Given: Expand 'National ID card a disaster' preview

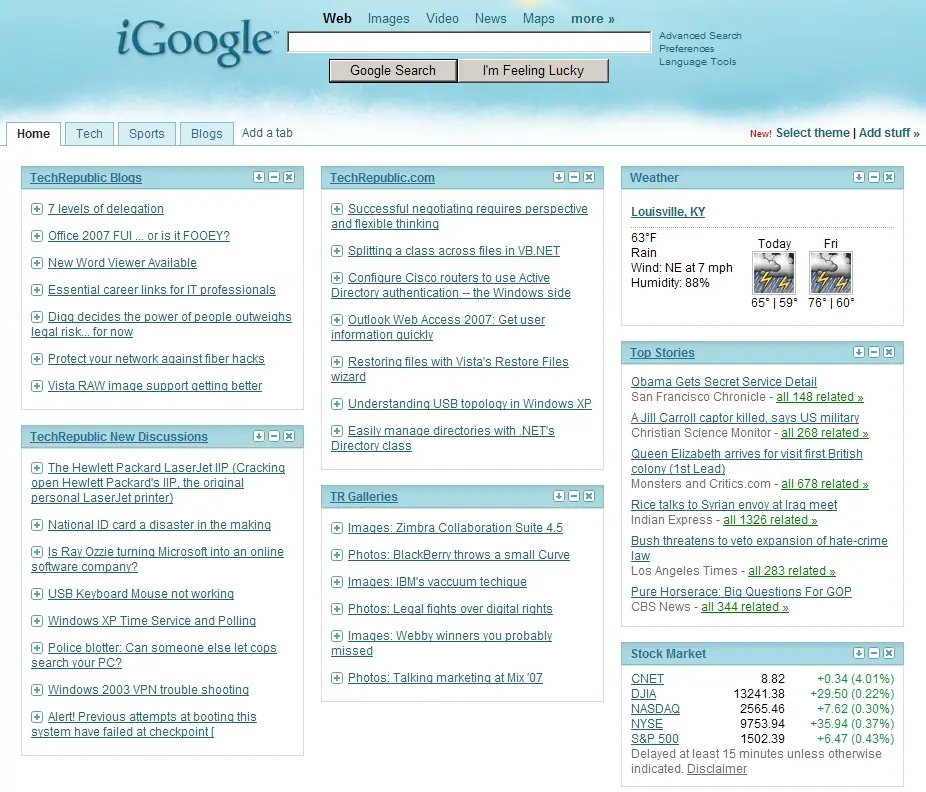Looking at the screenshot, I should 37,525.
